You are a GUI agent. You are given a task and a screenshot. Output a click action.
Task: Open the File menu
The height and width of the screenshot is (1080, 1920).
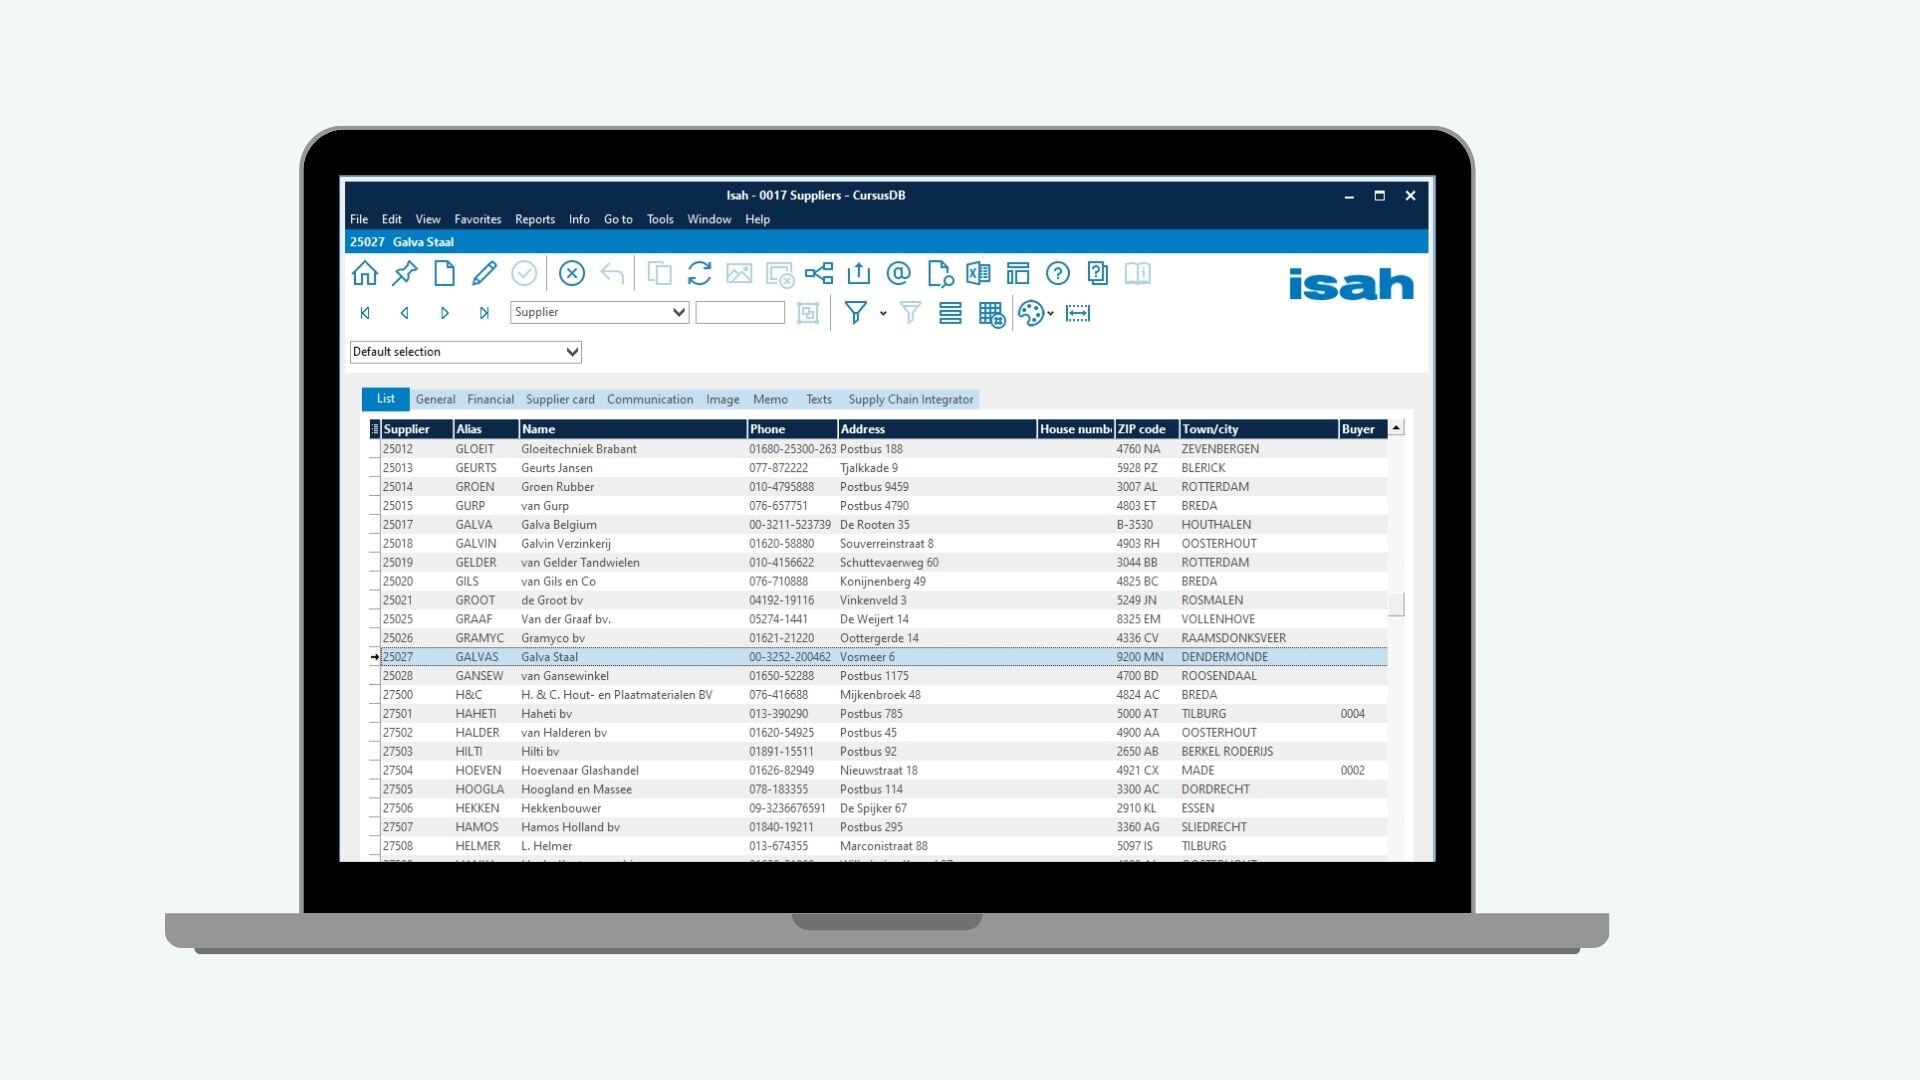point(359,219)
